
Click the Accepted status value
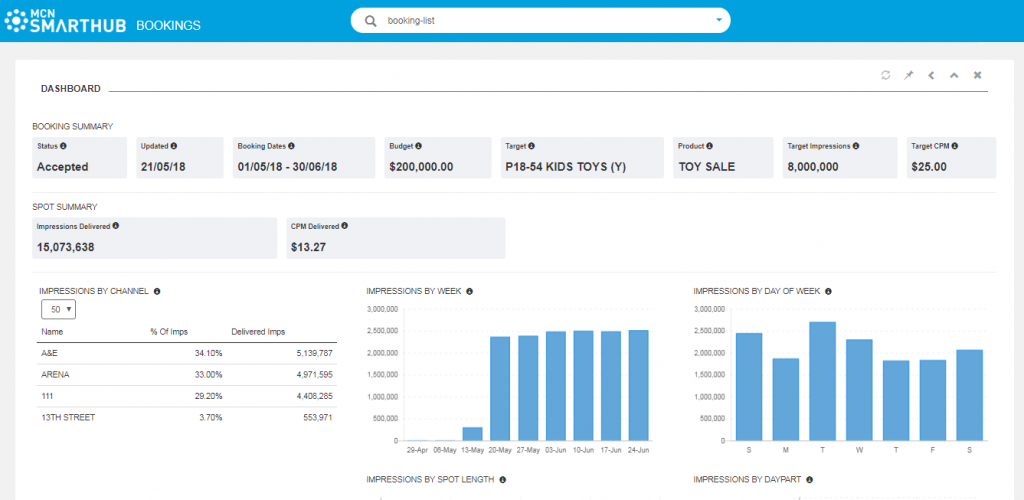pos(63,166)
